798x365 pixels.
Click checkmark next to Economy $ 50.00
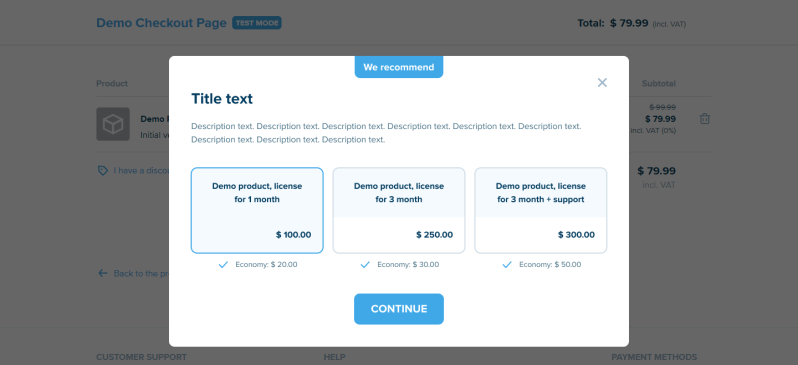tap(507, 265)
